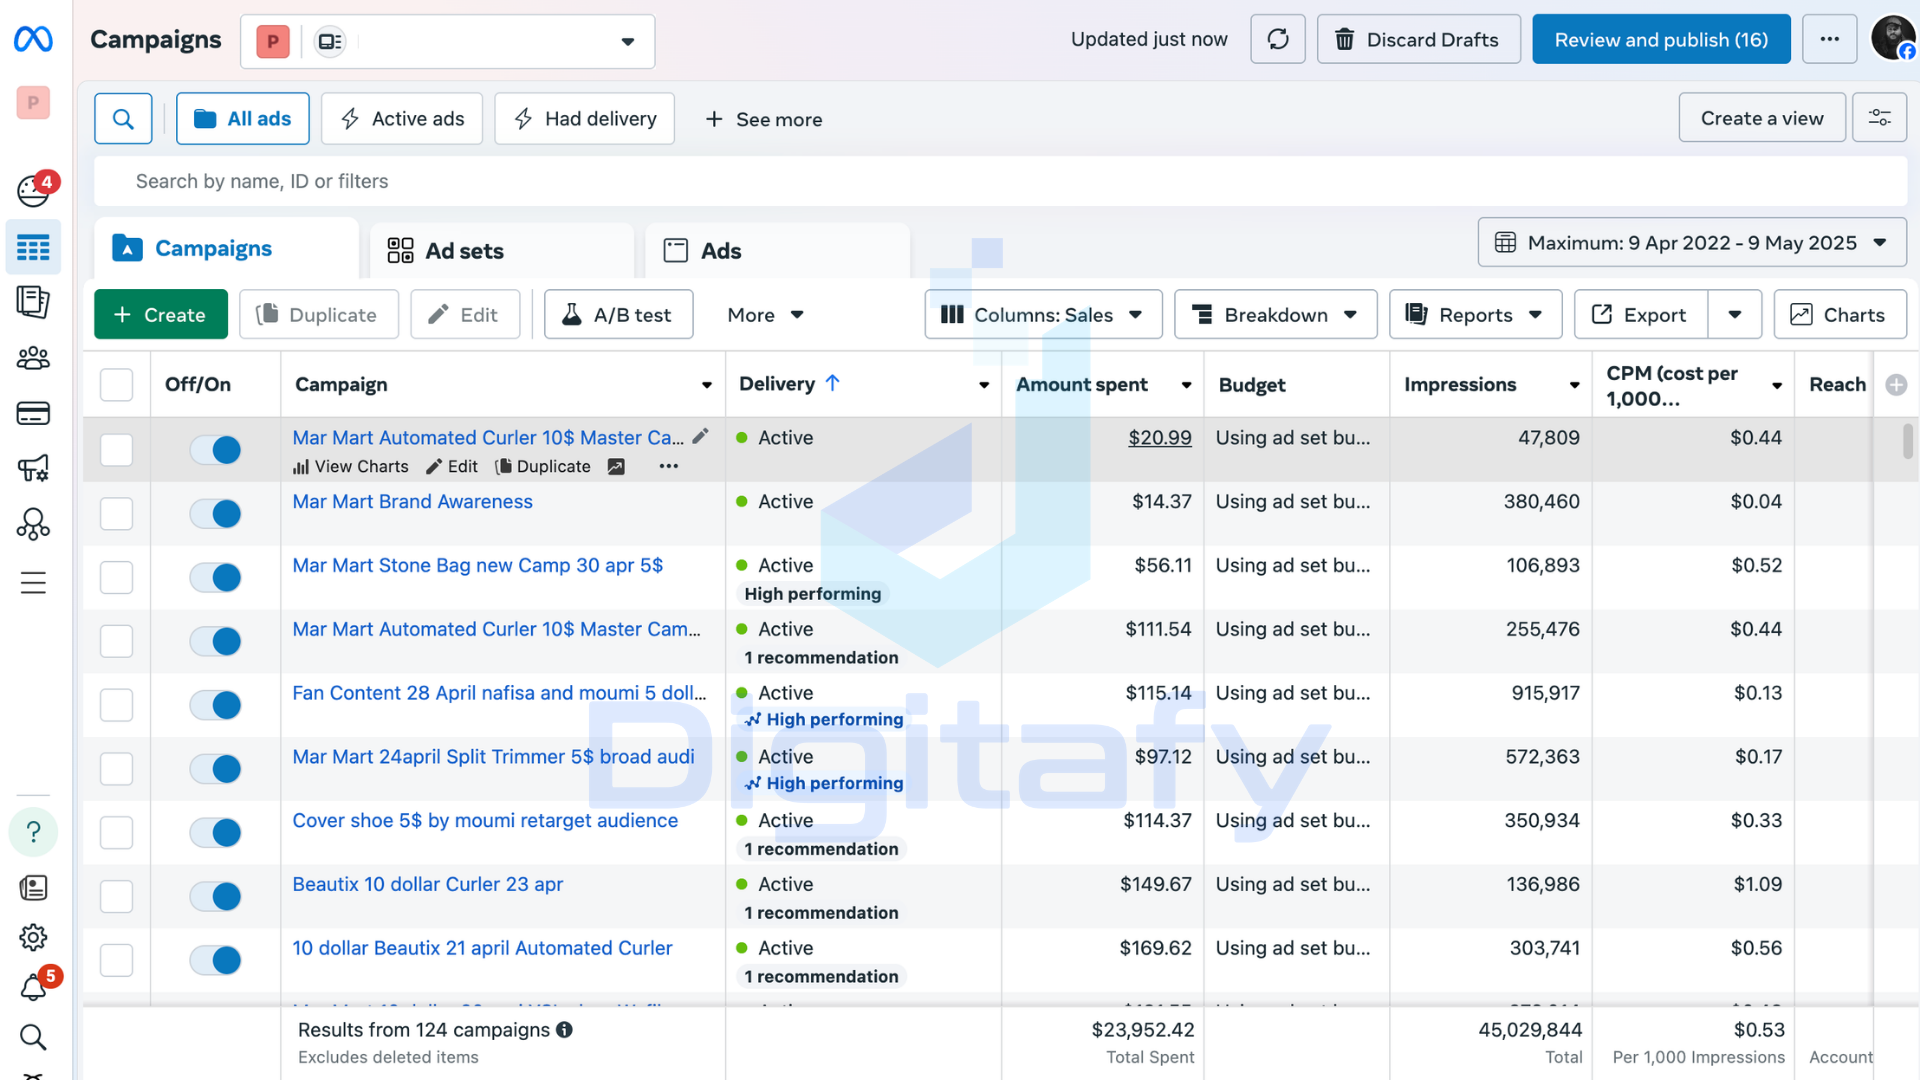This screenshot has height=1080, width=1920.
Task: Open Billing credit card icon in sidebar
Action: (x=33, y=413)
